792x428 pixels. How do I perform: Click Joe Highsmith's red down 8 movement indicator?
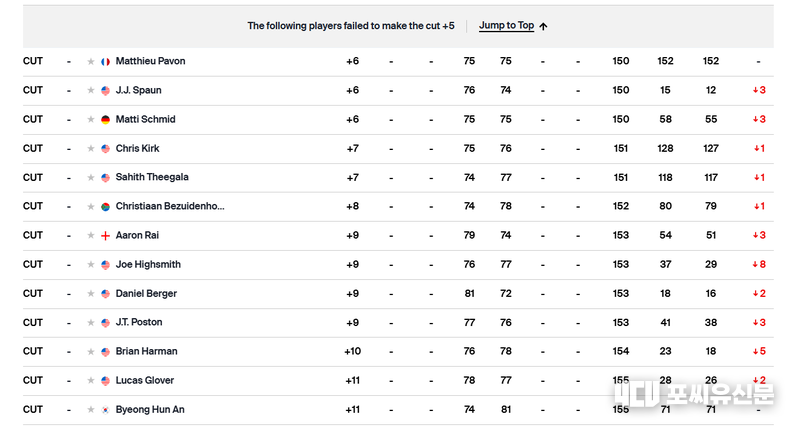(x=759, y=265)
